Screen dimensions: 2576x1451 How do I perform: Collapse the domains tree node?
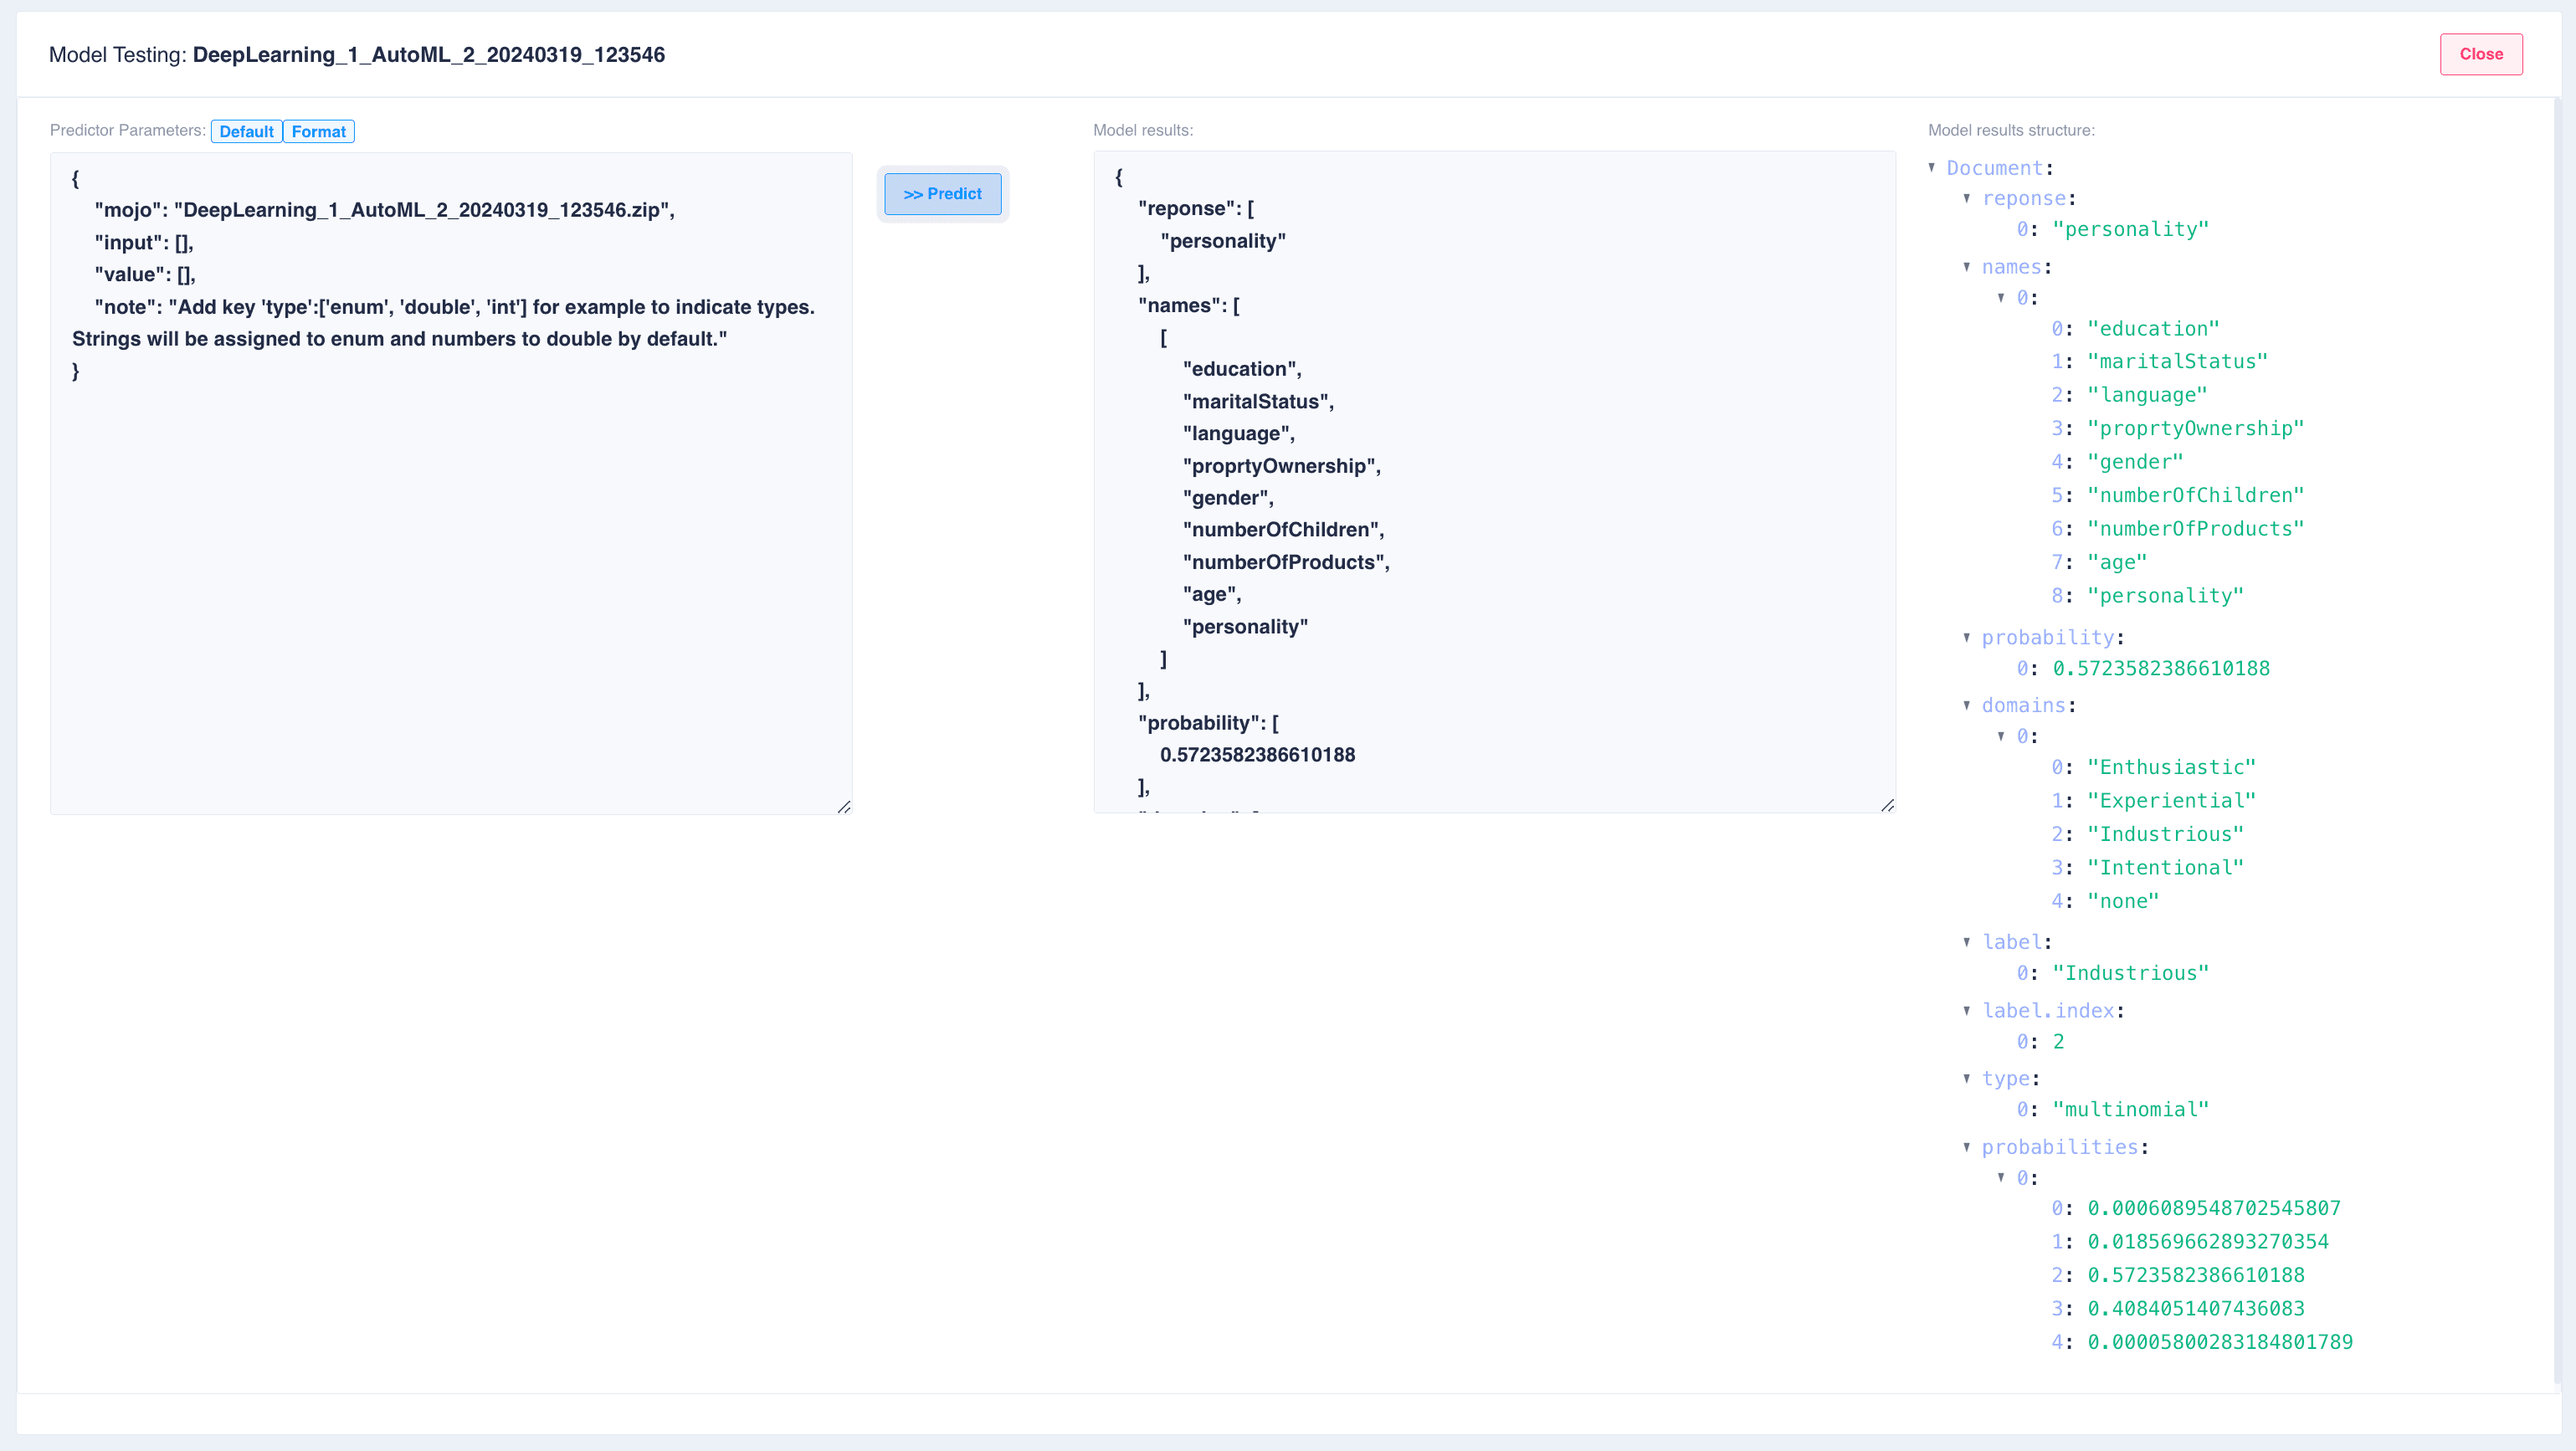(1967, 705)
